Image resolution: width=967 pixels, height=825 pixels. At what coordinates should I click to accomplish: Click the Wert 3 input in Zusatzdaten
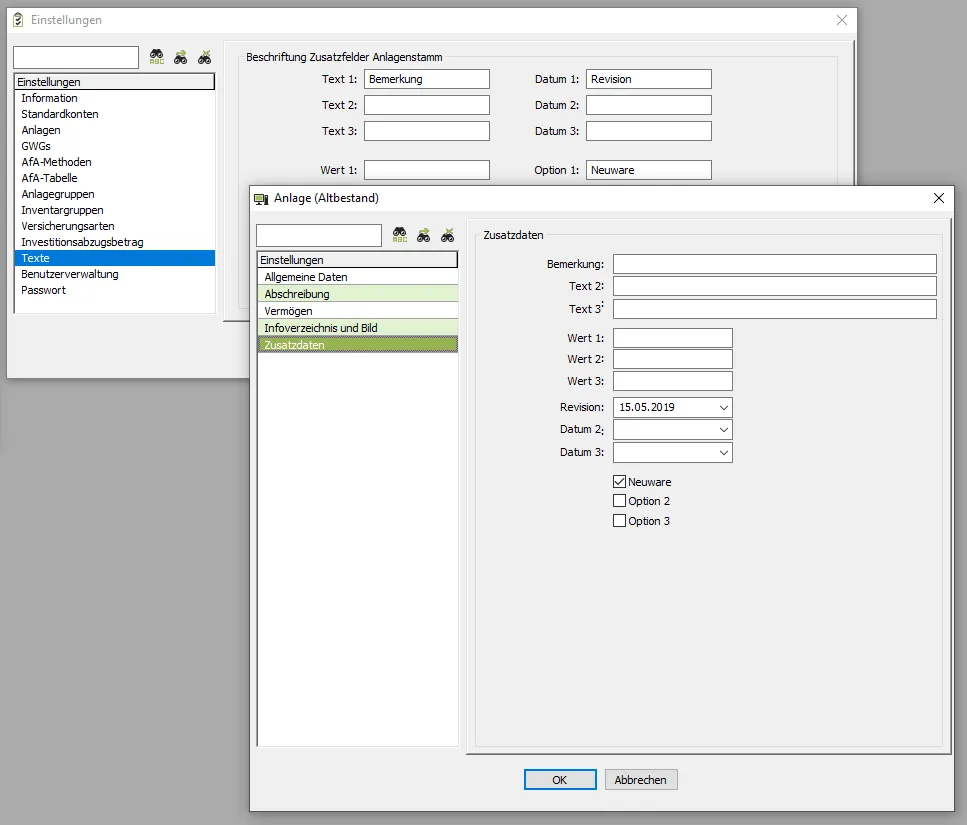673,381
